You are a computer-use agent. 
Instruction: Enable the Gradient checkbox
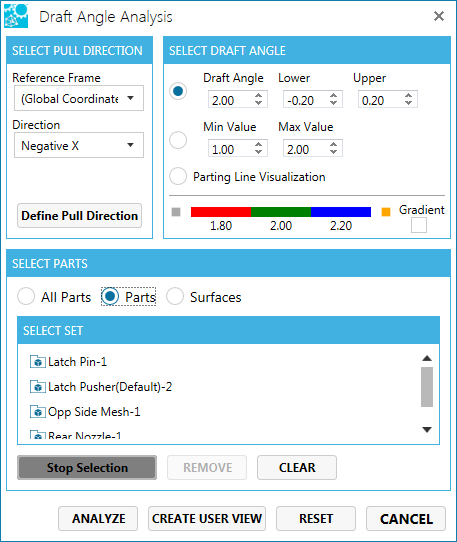[419, 226]
